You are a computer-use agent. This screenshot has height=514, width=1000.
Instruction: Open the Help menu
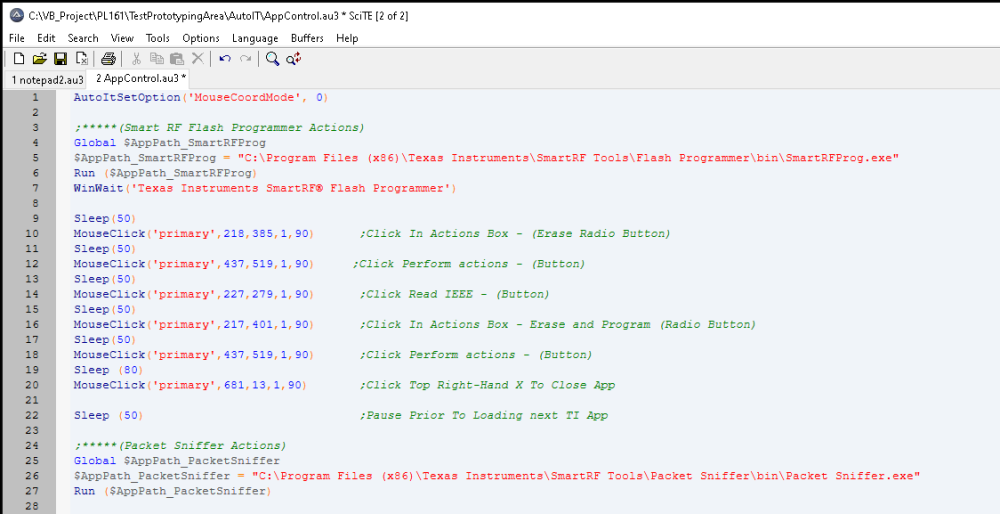click(347, 38)
